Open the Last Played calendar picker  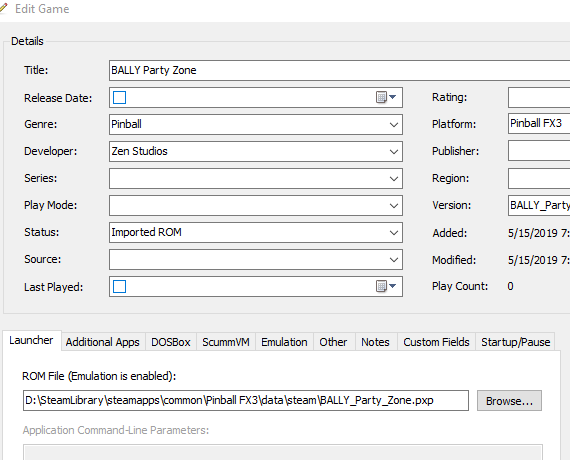coord(386,287)
